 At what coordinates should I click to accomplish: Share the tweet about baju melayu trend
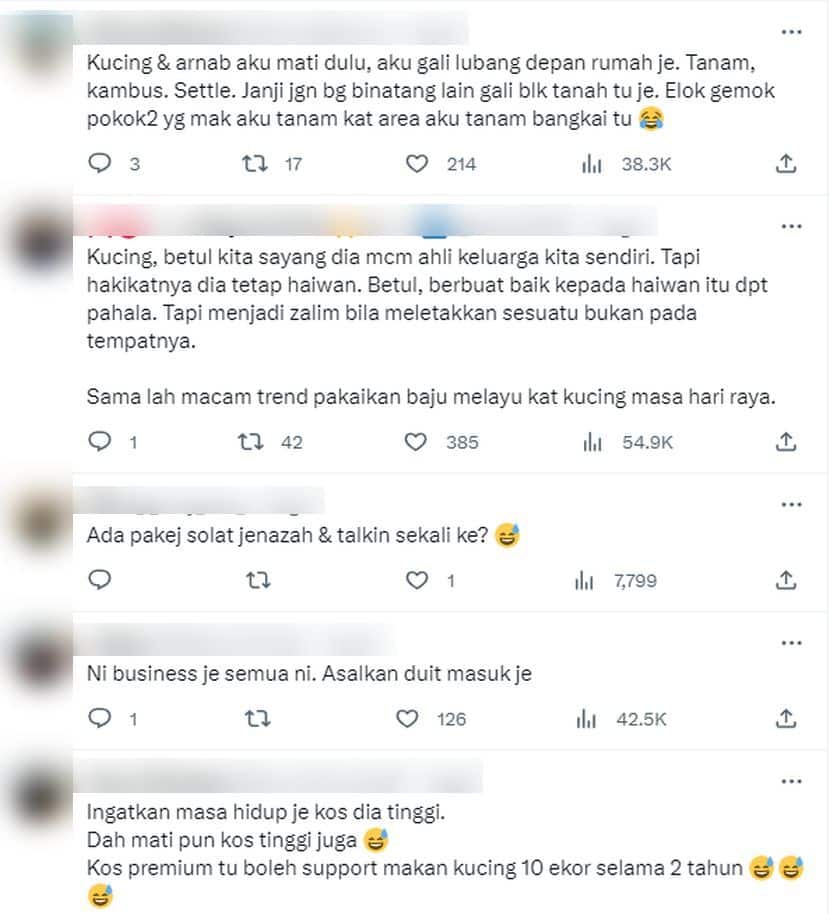(786, 442)
